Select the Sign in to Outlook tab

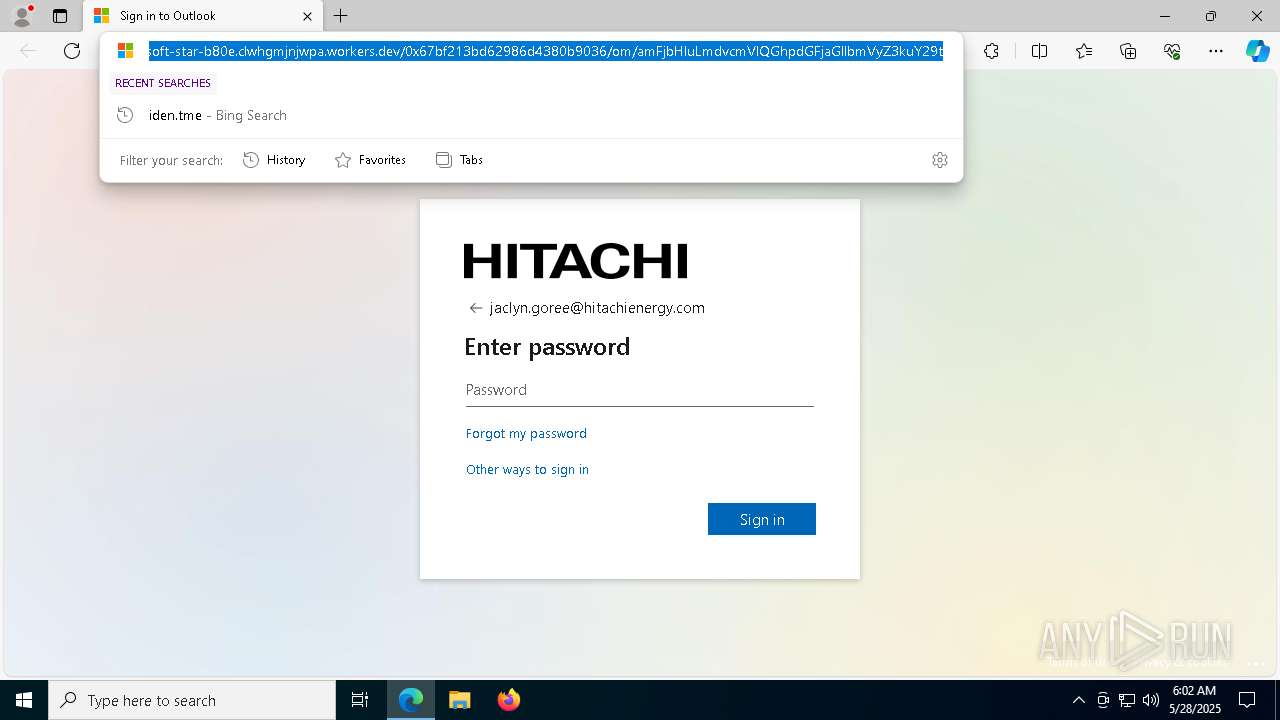203,16
